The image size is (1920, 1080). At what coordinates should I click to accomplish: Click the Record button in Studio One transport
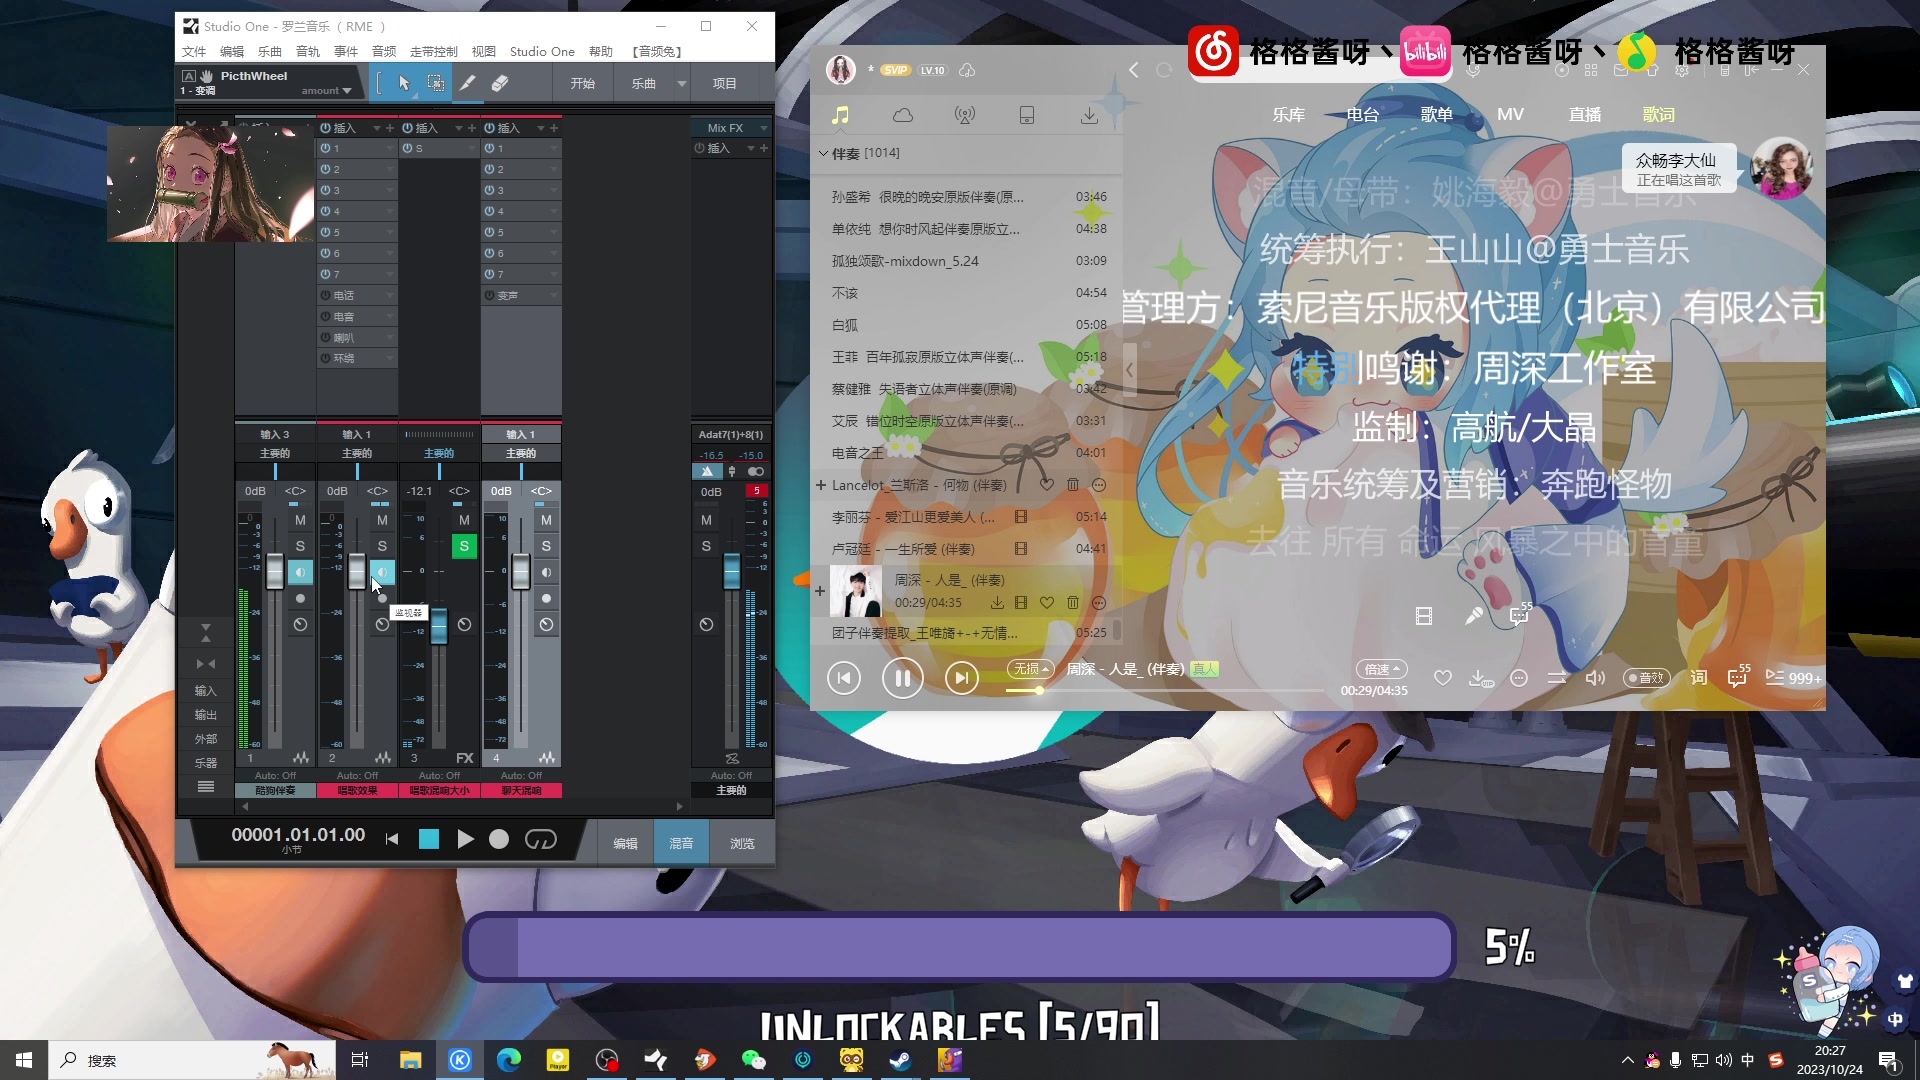499,839
